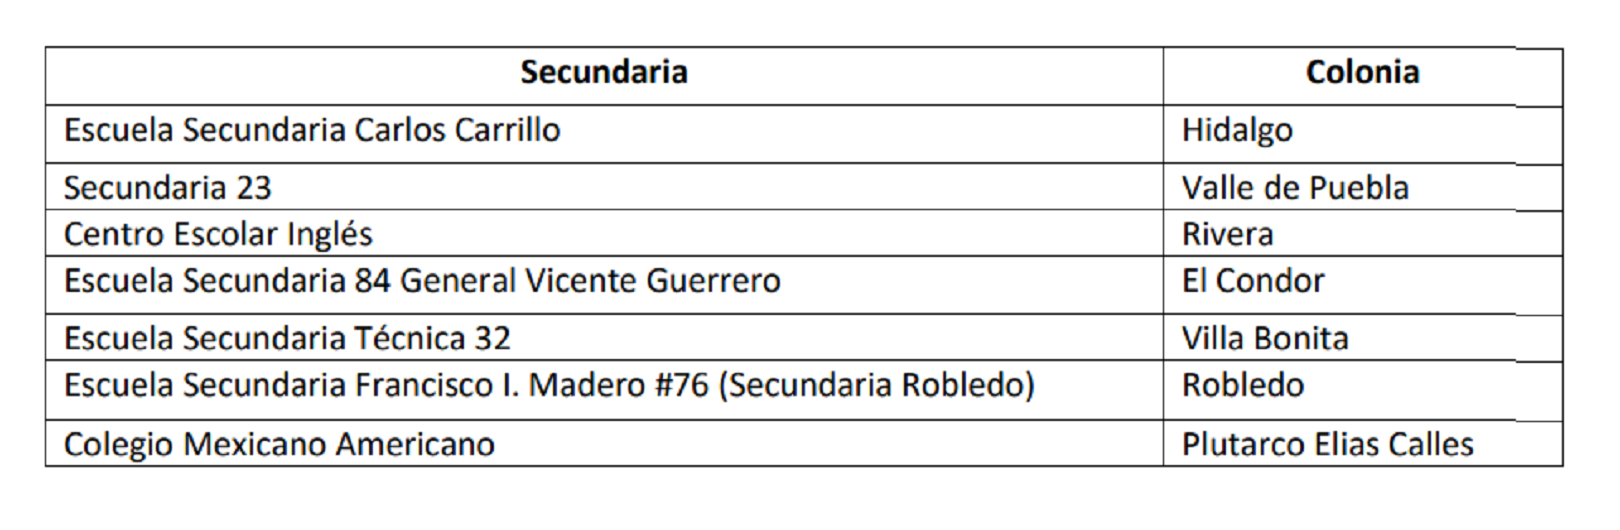Select the Plutarco Elias Calles cell
1620x530 pixels.
(x=1327, y=444)
